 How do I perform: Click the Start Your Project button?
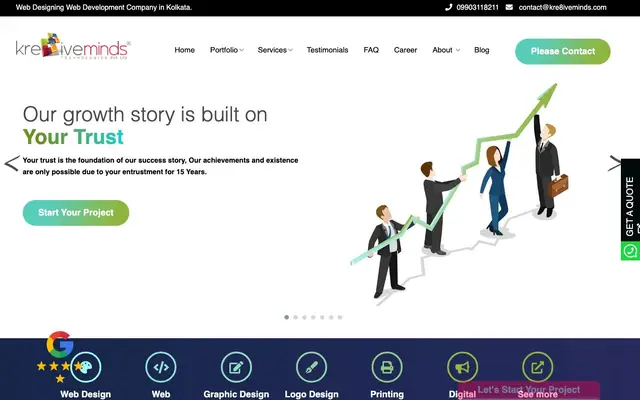click(76, 213)
